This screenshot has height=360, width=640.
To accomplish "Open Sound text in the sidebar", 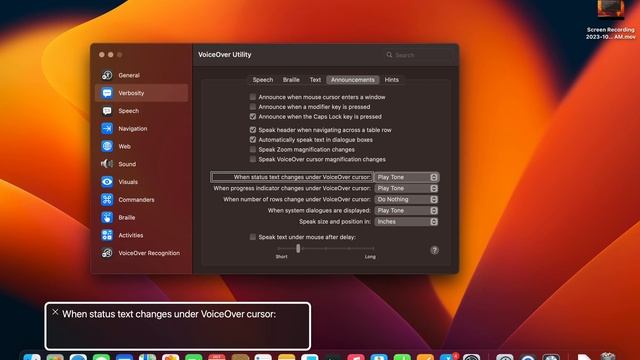I will point(127,164).
